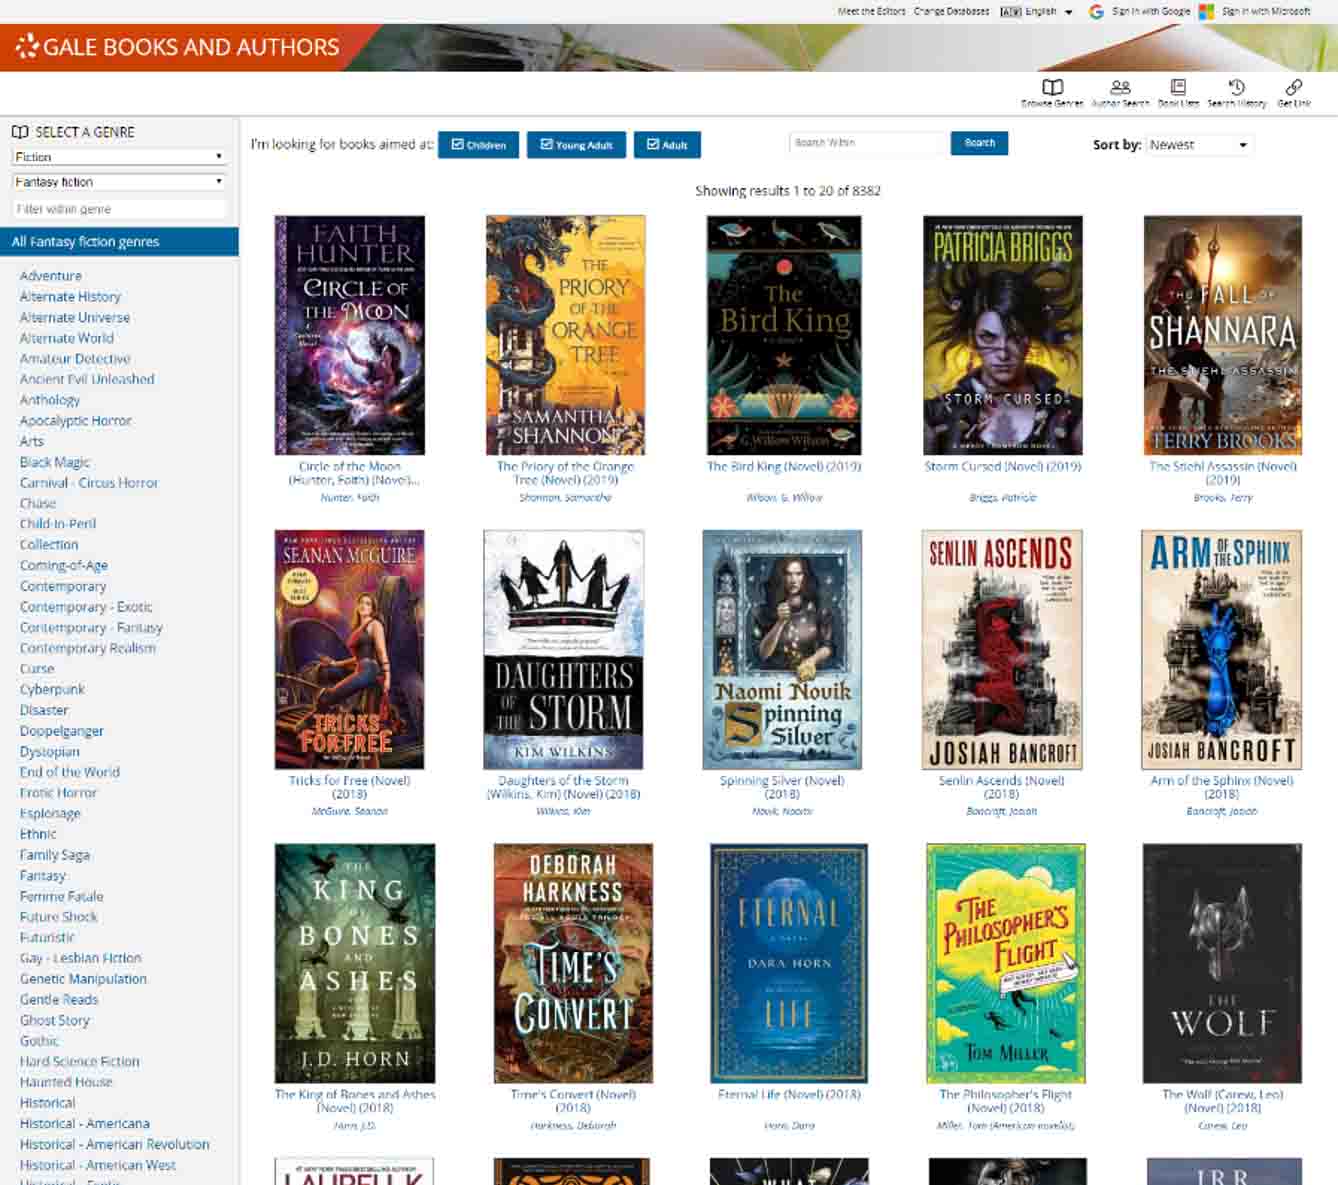The width and height of the screenshot is (1338, 1185).
Task: Select the Amateur Detective genre
Action: (75, 359)
